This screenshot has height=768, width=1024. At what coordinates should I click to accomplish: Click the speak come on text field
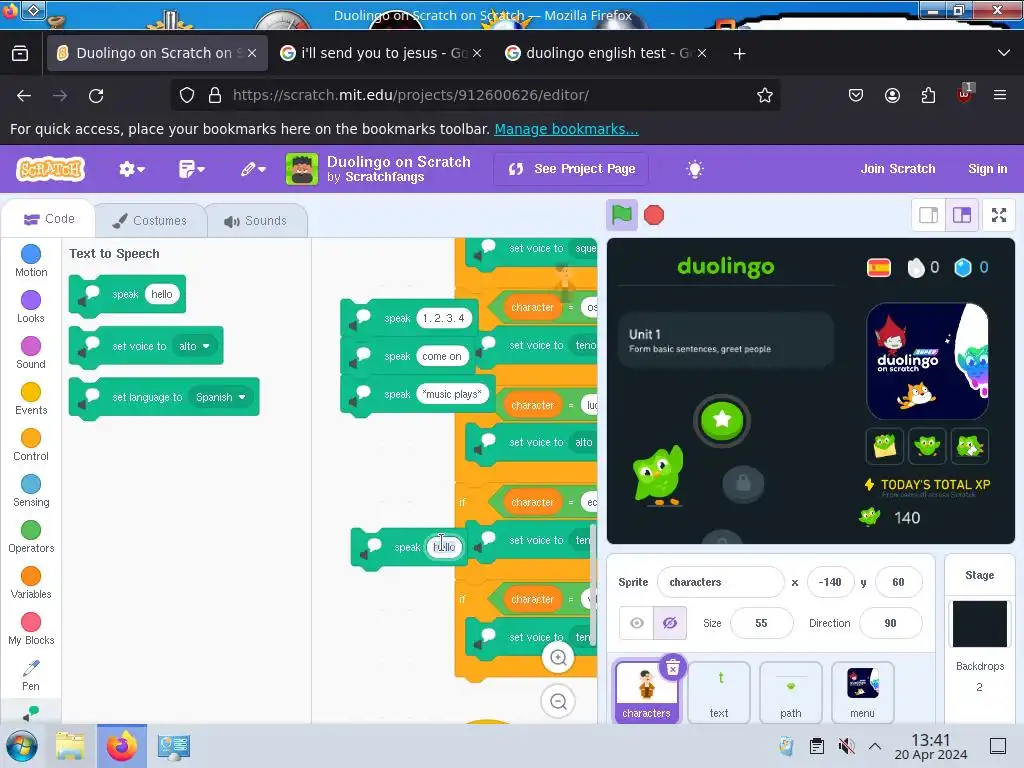click(441, 356)
